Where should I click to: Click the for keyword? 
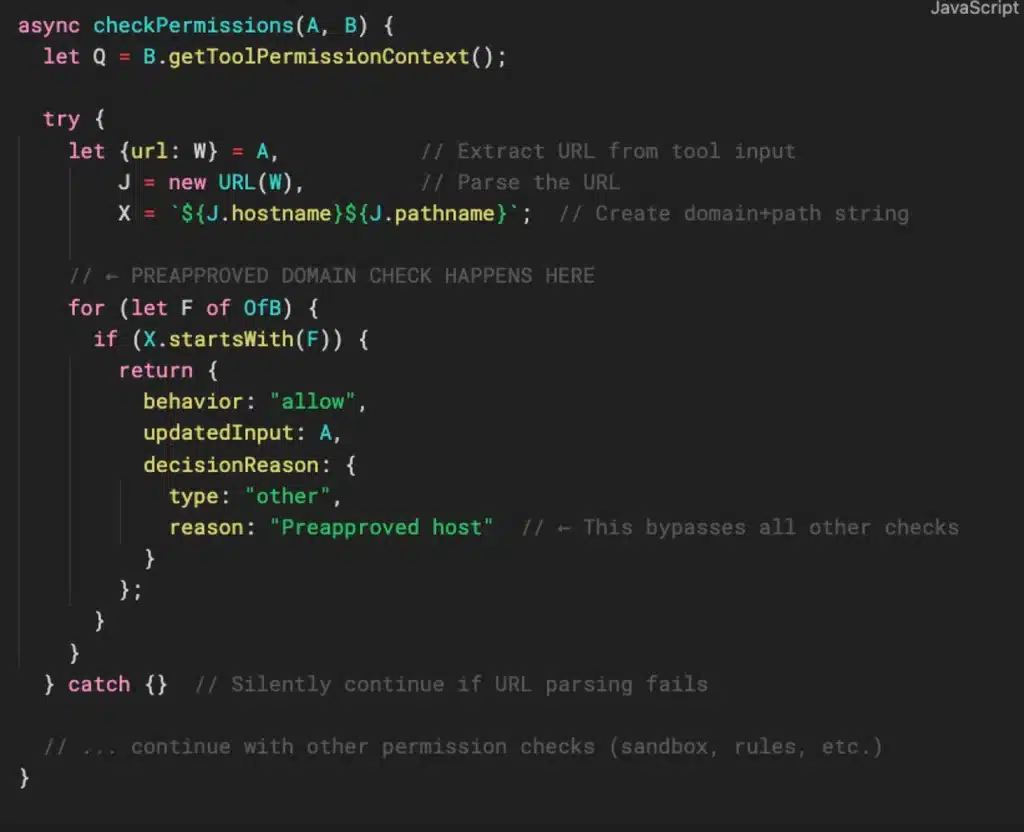point(86,308)
